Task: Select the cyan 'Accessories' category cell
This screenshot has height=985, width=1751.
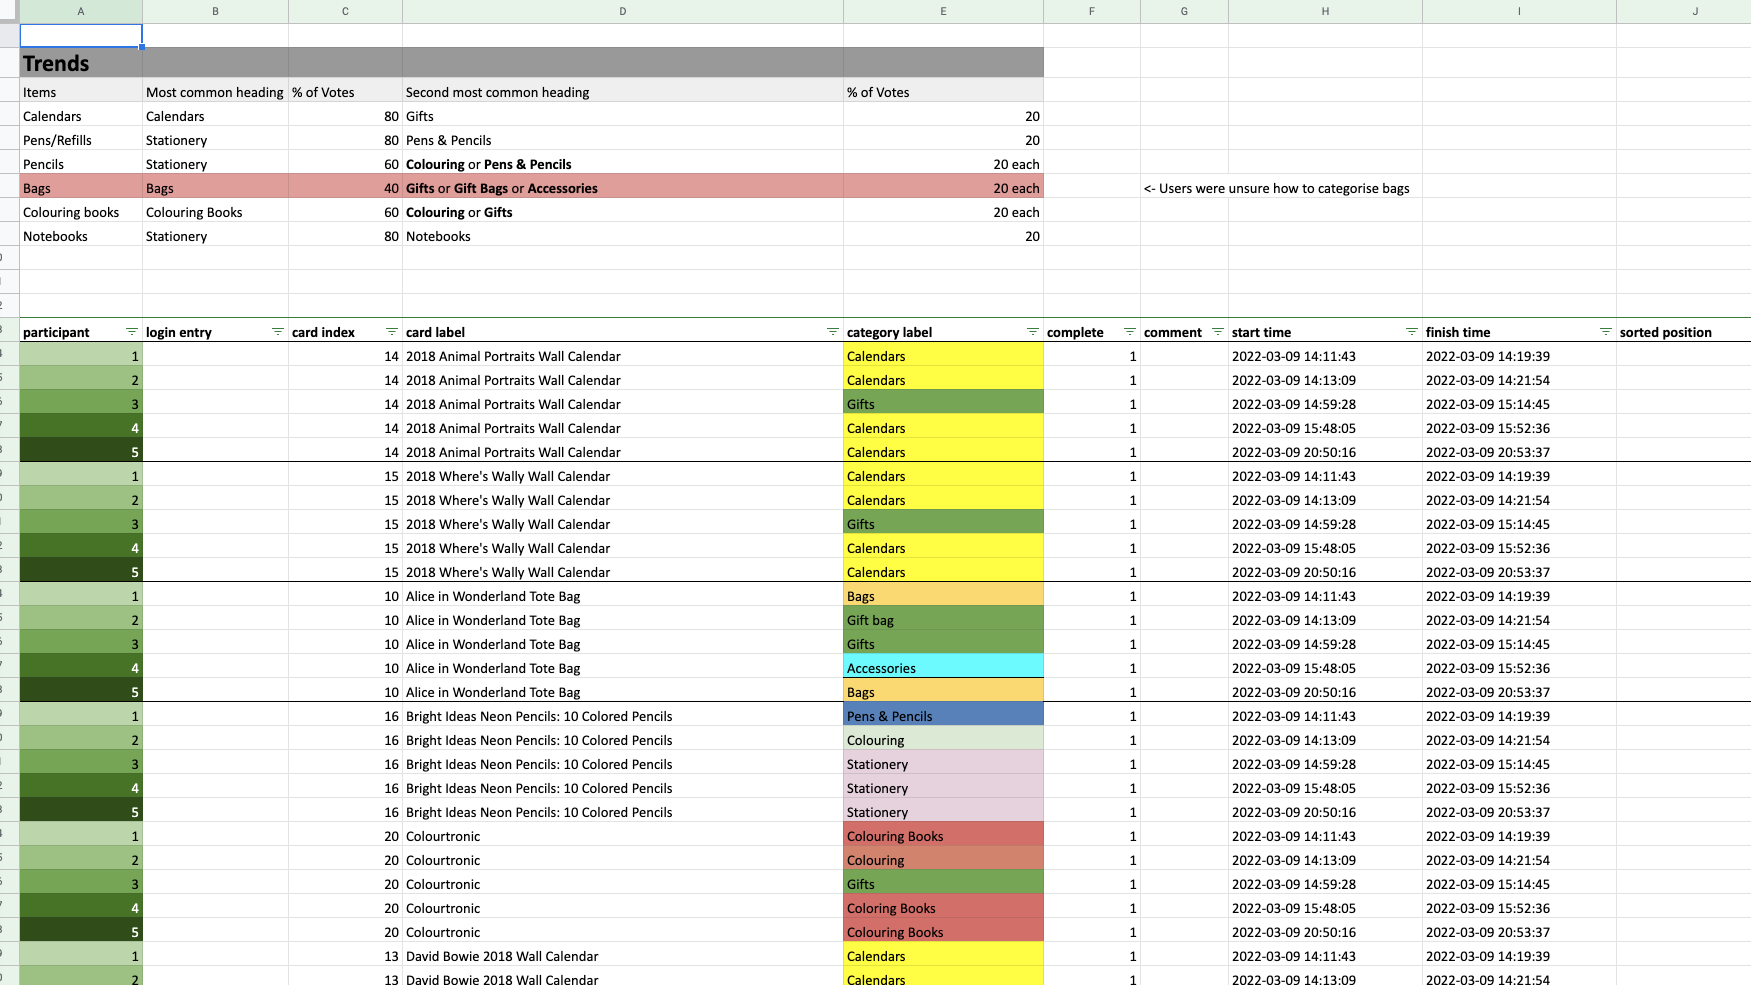Action: [943, 668]
